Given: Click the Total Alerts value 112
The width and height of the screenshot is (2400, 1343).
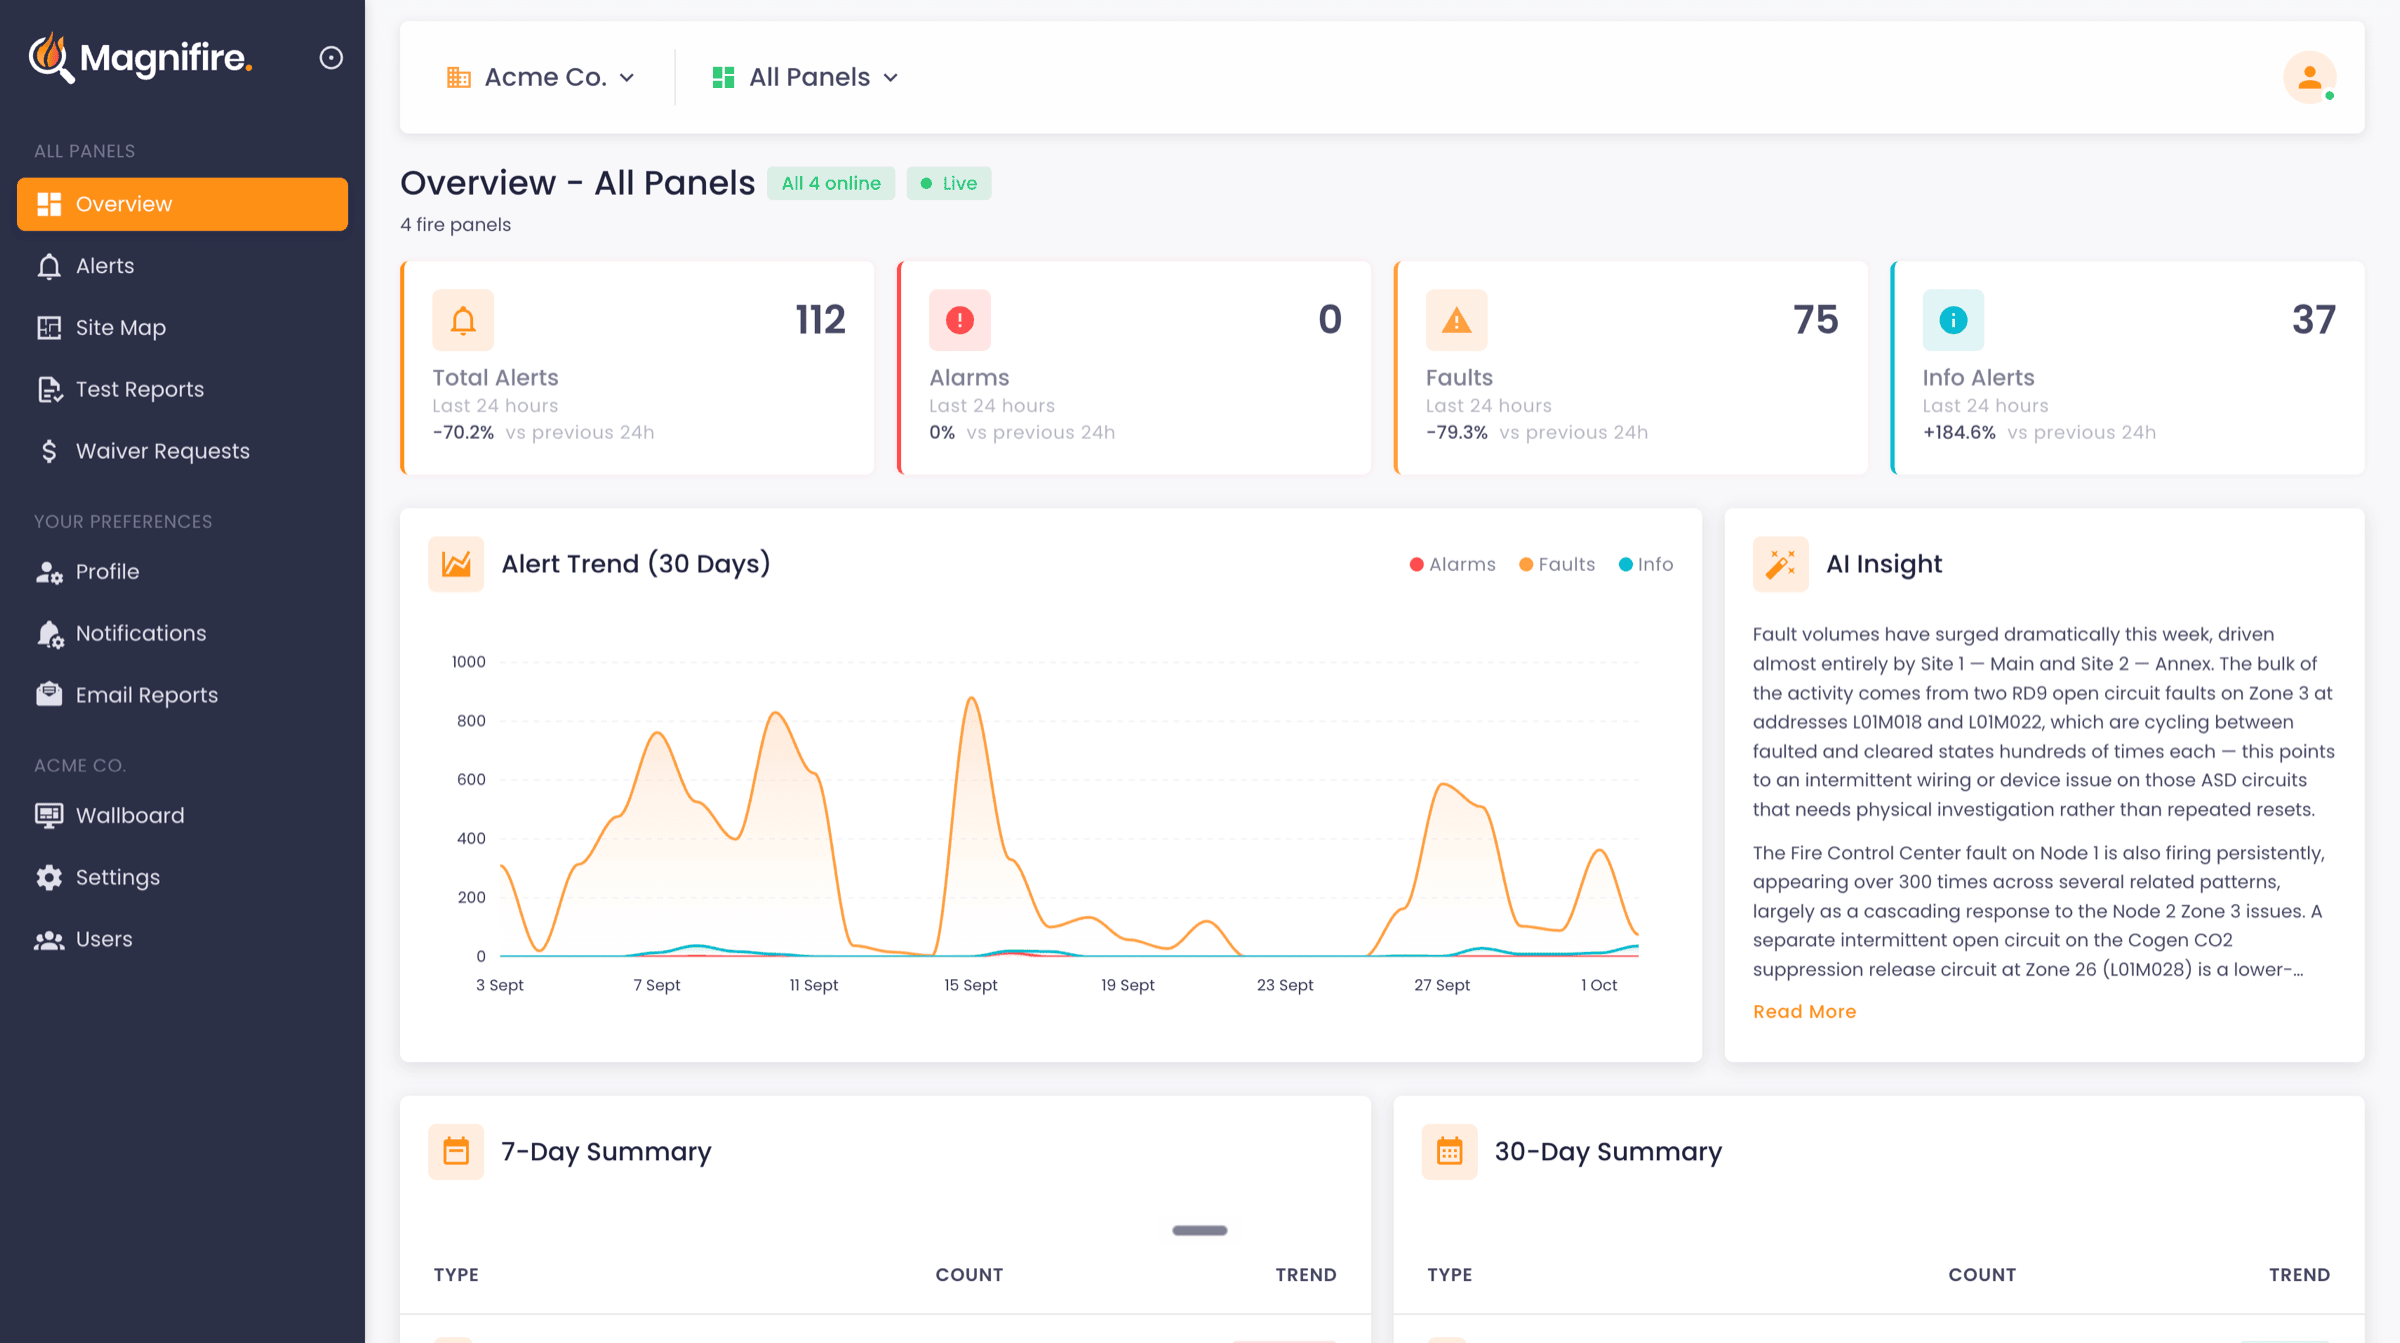Looking at the screenshot, I should tap(820, 320).
